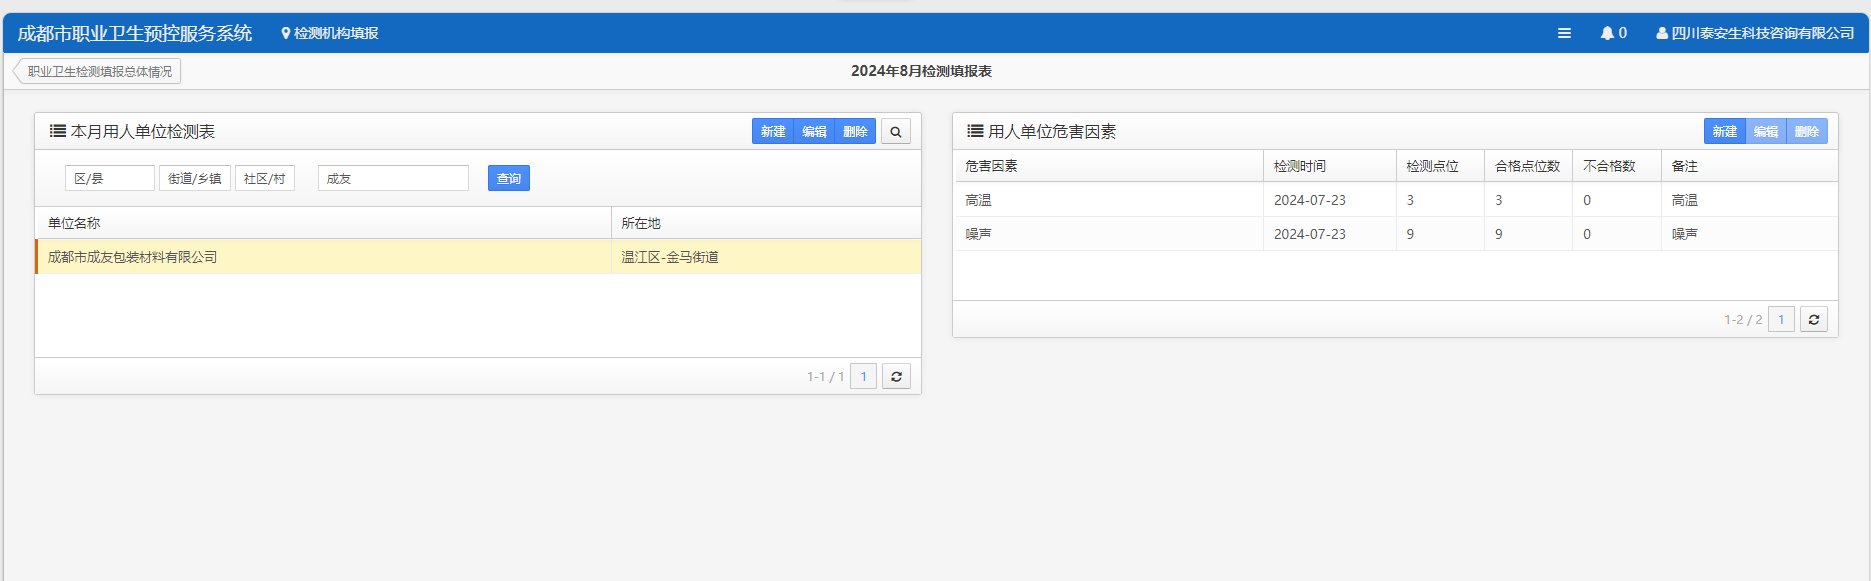Open the hamburger menu in the header
The height and width of the screenshot is (581, 1871).
[1564, 33]
